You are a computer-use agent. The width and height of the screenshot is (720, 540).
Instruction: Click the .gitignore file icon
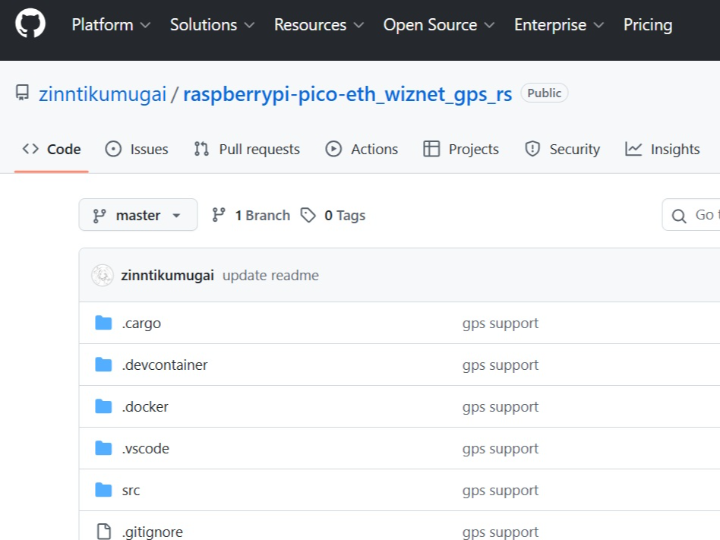point(103,532)
